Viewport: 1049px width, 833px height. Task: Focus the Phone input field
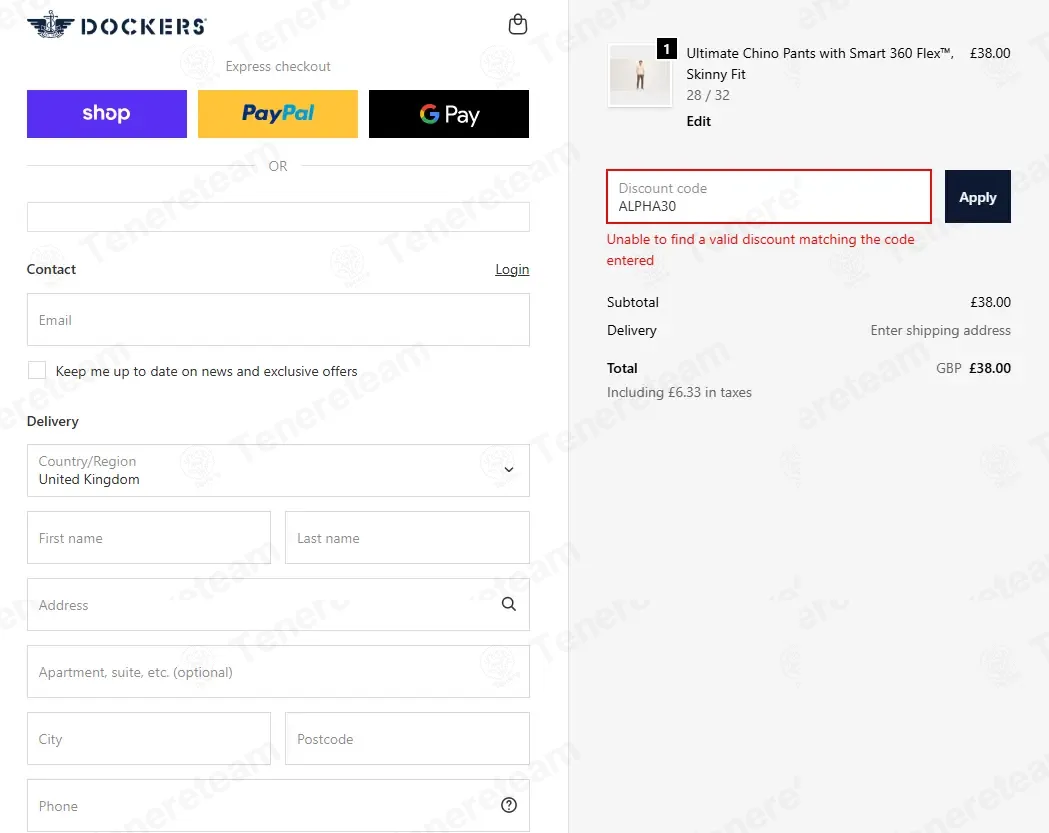278,806
